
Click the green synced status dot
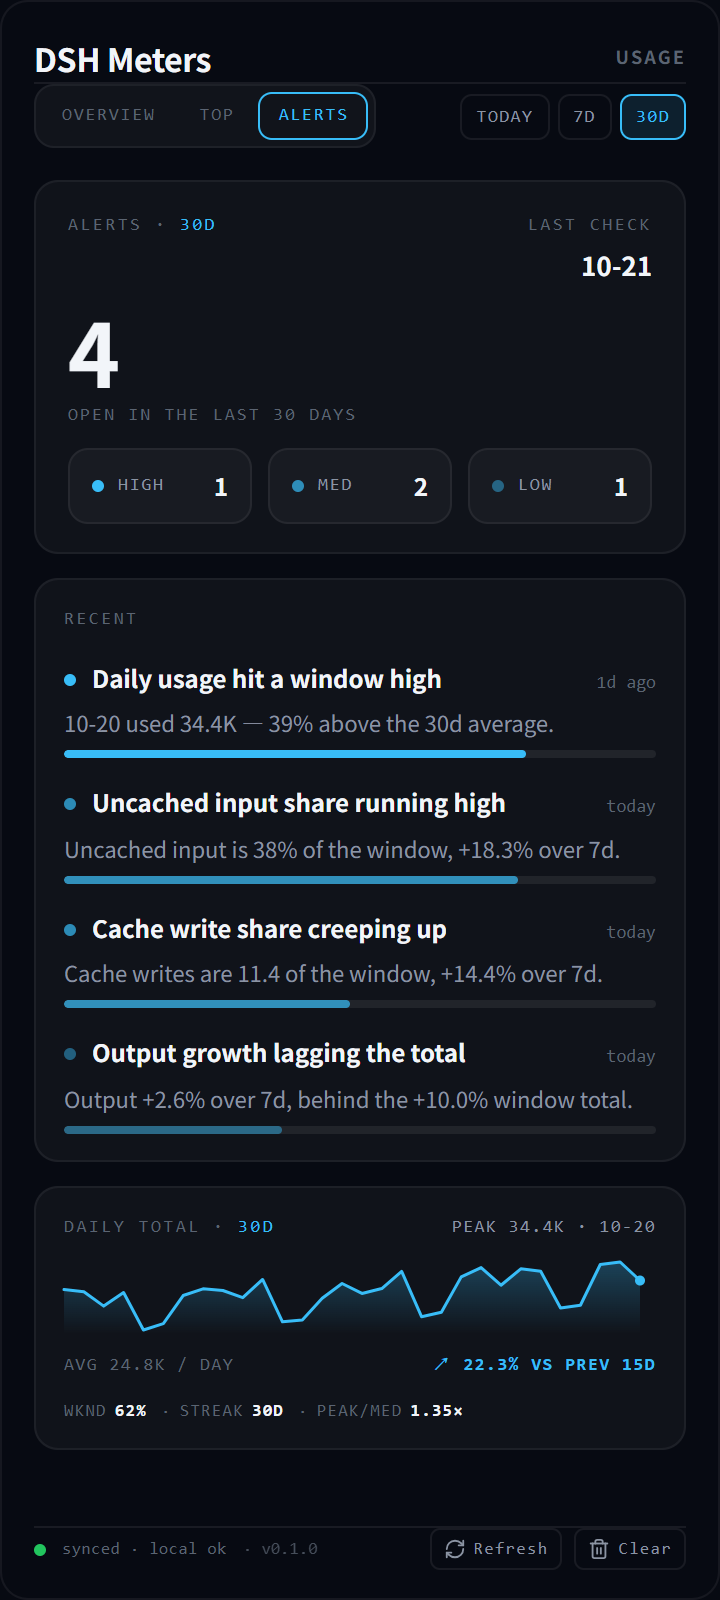coord(40,1550)
